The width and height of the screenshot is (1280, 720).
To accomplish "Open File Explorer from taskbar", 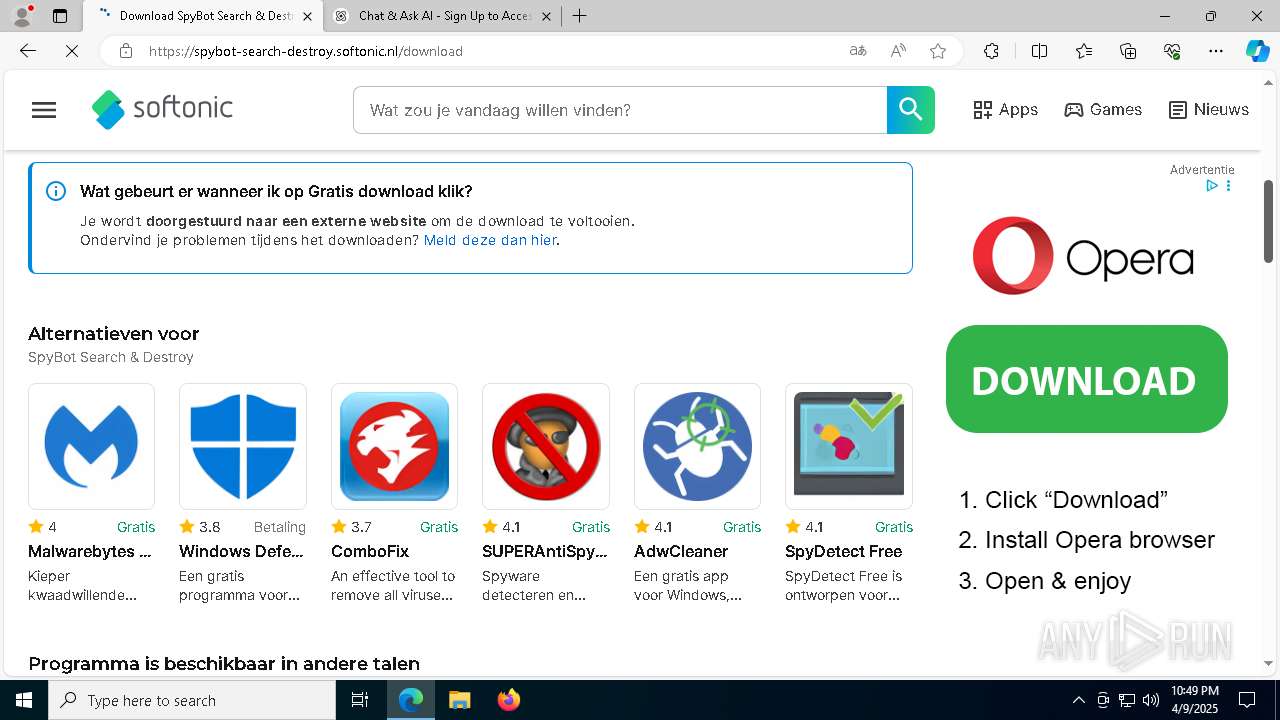I will tap(459, 700).
